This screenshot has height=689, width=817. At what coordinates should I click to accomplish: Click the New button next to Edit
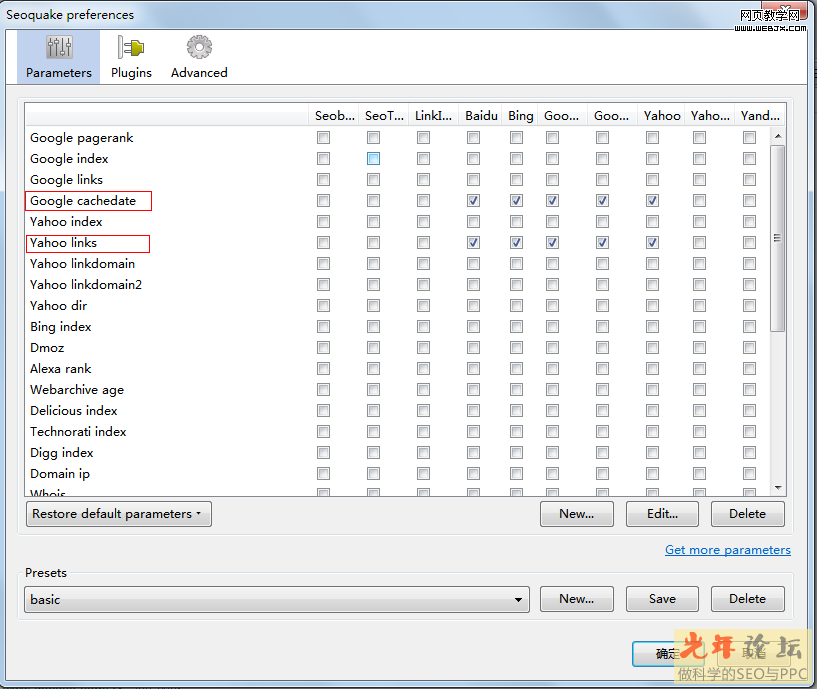(576, 513)
